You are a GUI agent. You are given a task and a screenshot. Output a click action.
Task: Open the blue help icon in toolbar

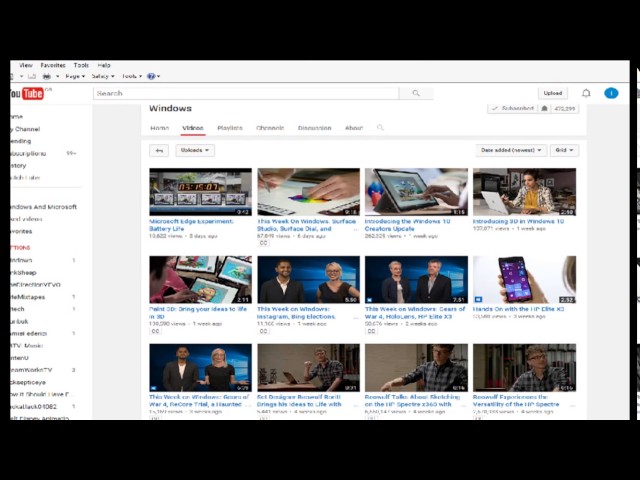pyautogui.click(x=151, y=76)
